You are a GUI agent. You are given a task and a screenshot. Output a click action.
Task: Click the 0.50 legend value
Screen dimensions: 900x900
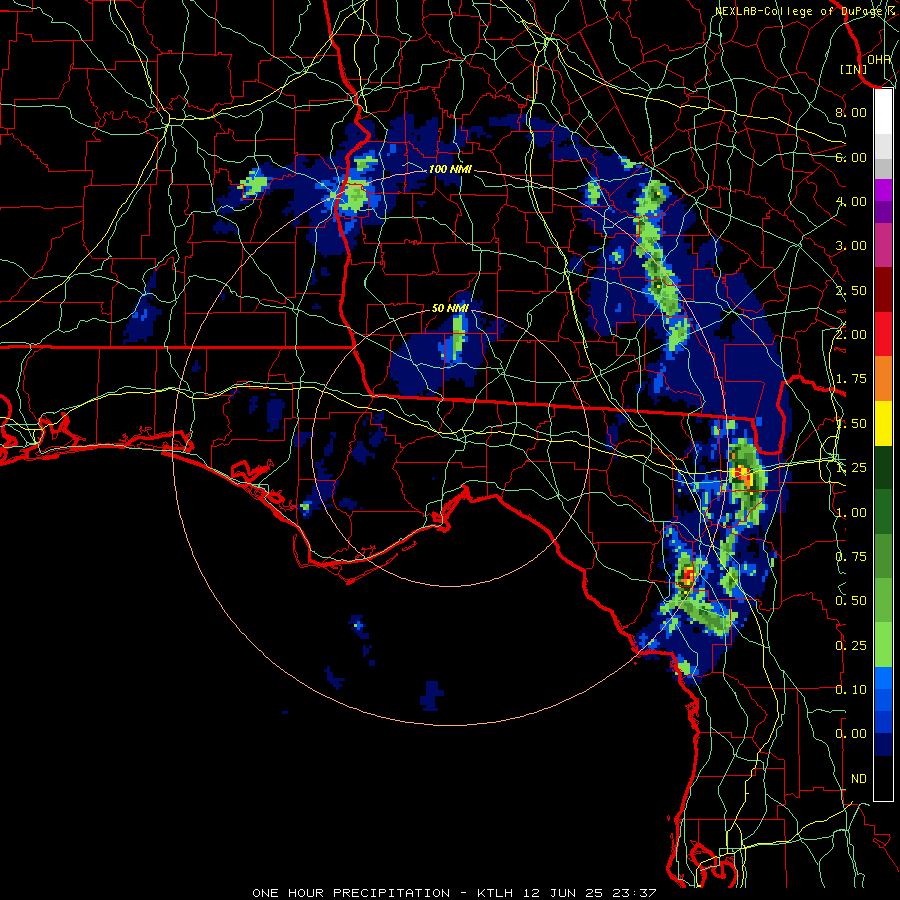(851, 601)
